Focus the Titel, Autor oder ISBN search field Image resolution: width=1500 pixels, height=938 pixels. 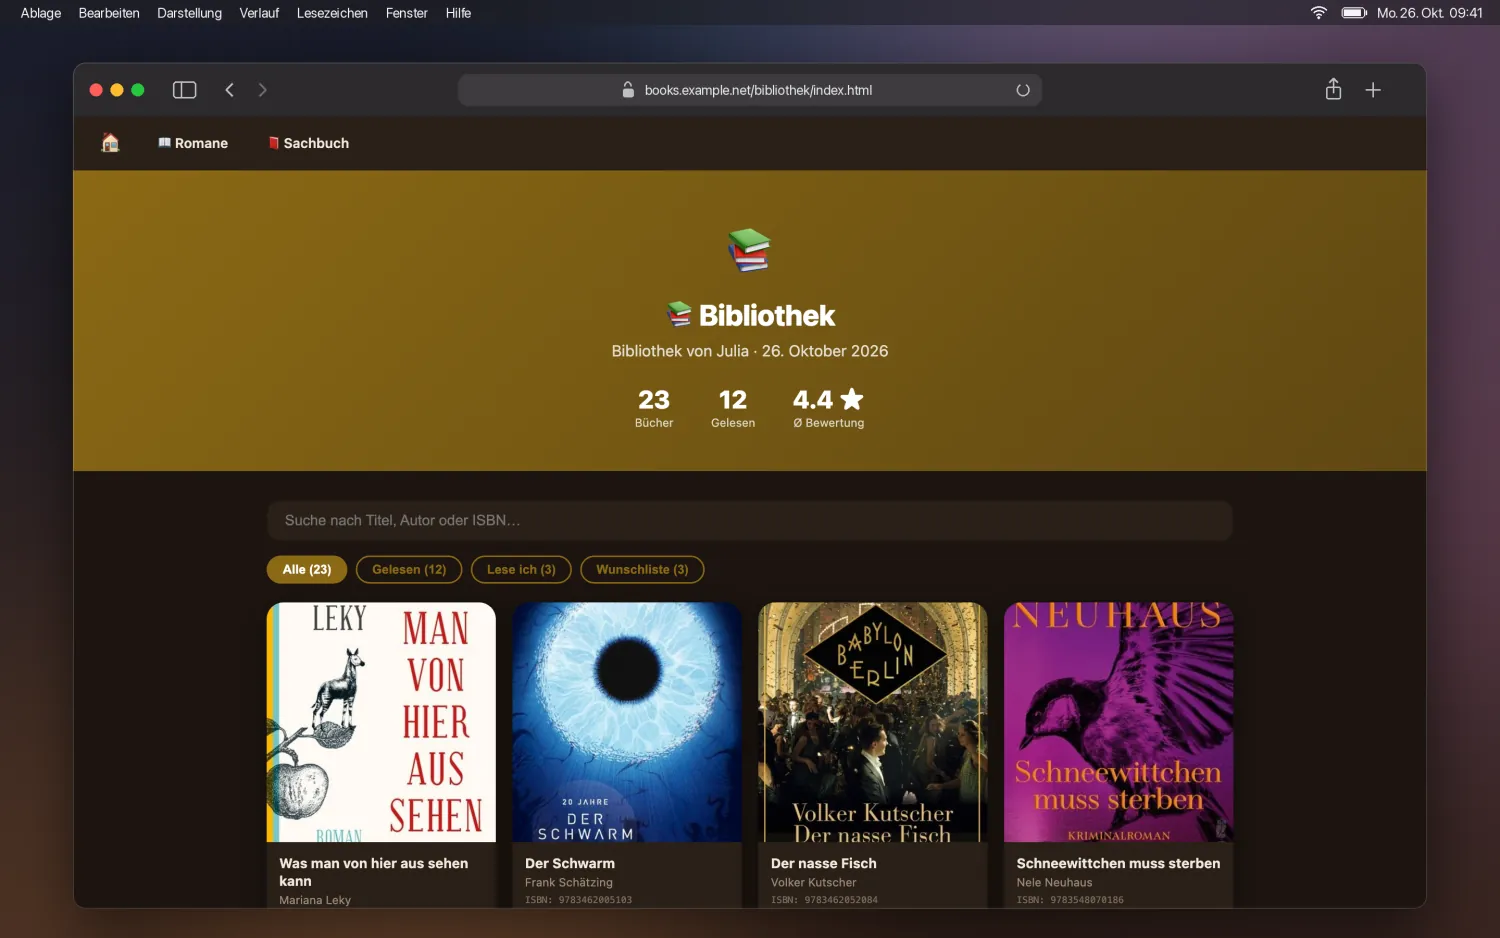coord(750,520)
